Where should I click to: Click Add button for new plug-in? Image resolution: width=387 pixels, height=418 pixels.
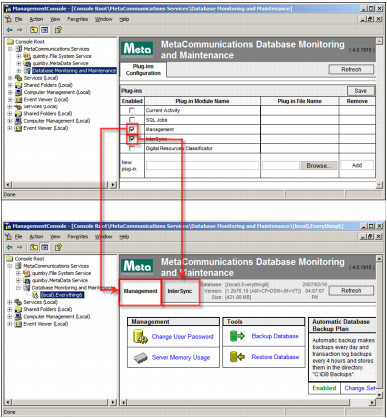(x=357, y=165)
